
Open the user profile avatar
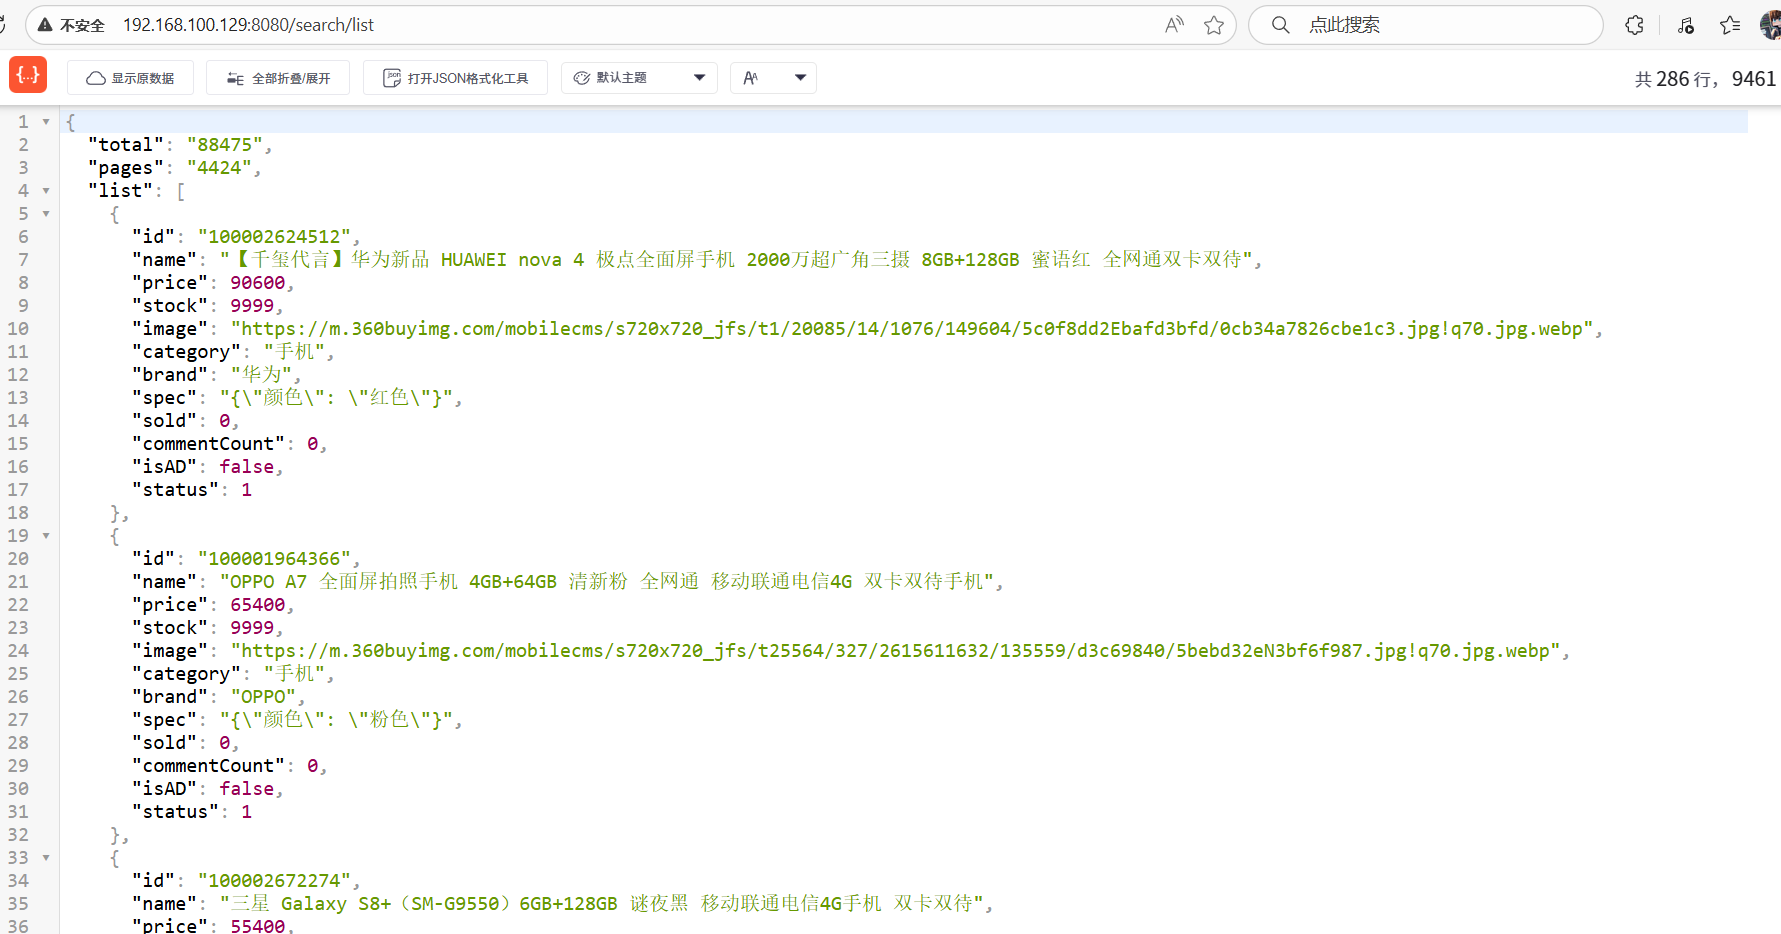[1771, 25]
